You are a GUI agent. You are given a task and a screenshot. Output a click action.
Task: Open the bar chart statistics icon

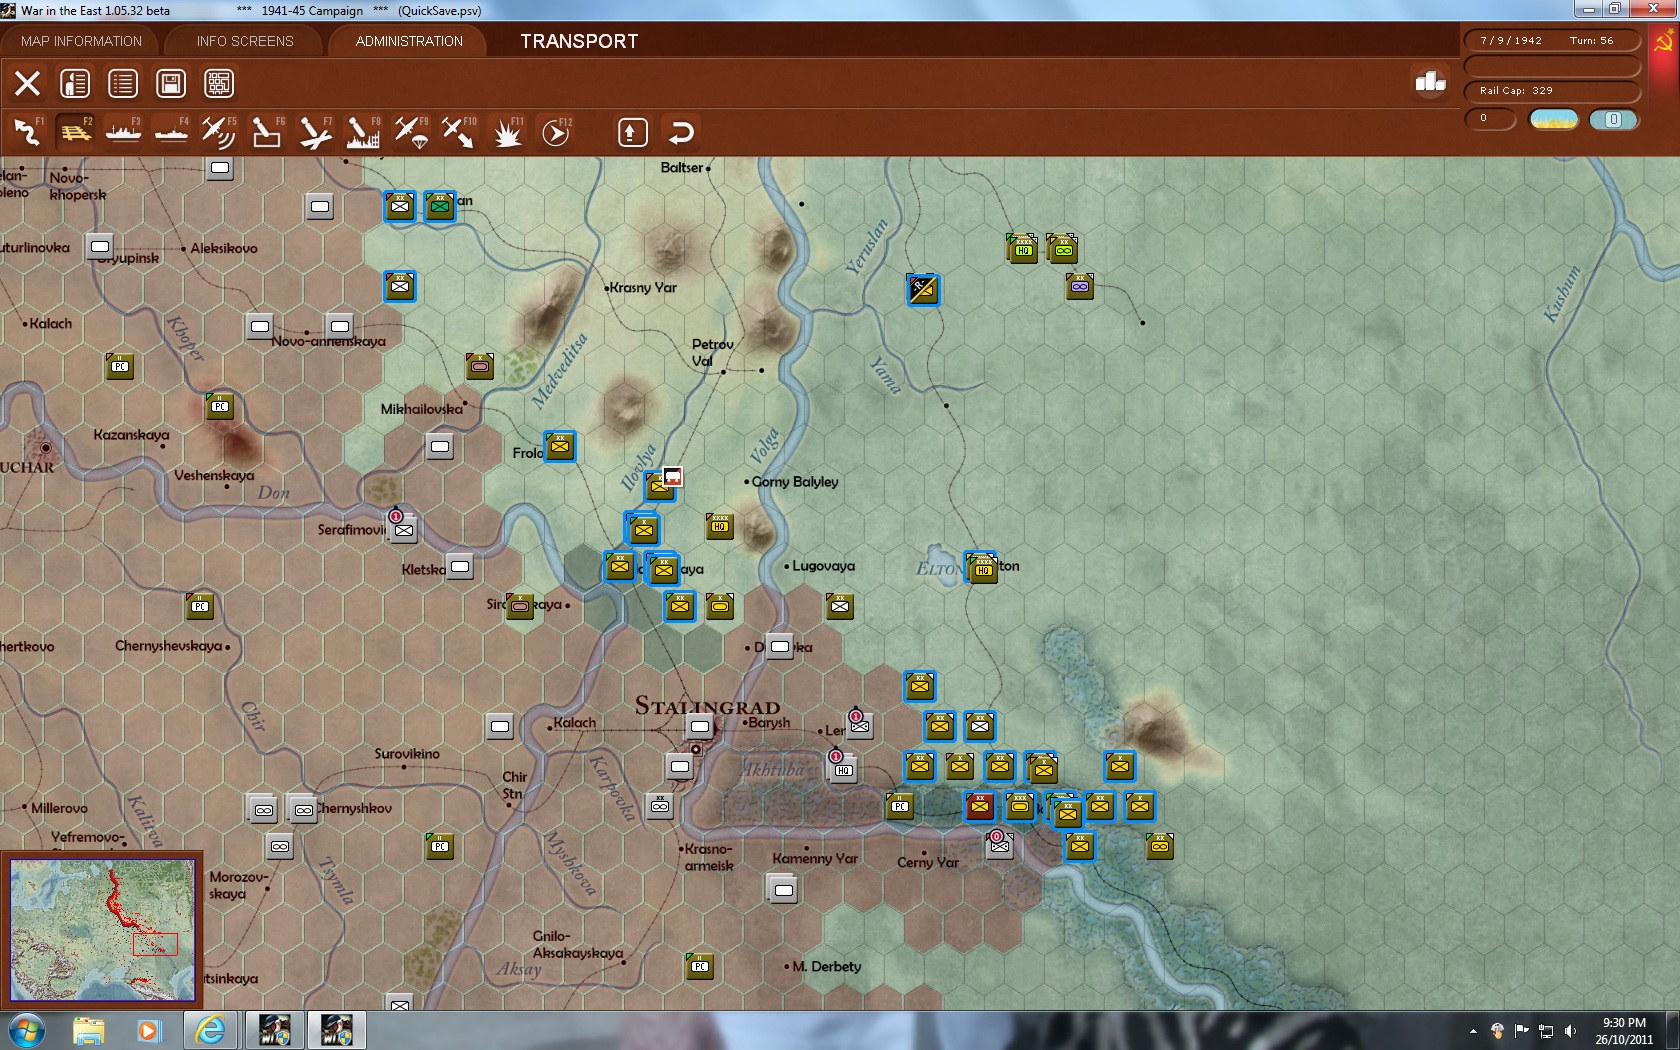pos(1430,81)
